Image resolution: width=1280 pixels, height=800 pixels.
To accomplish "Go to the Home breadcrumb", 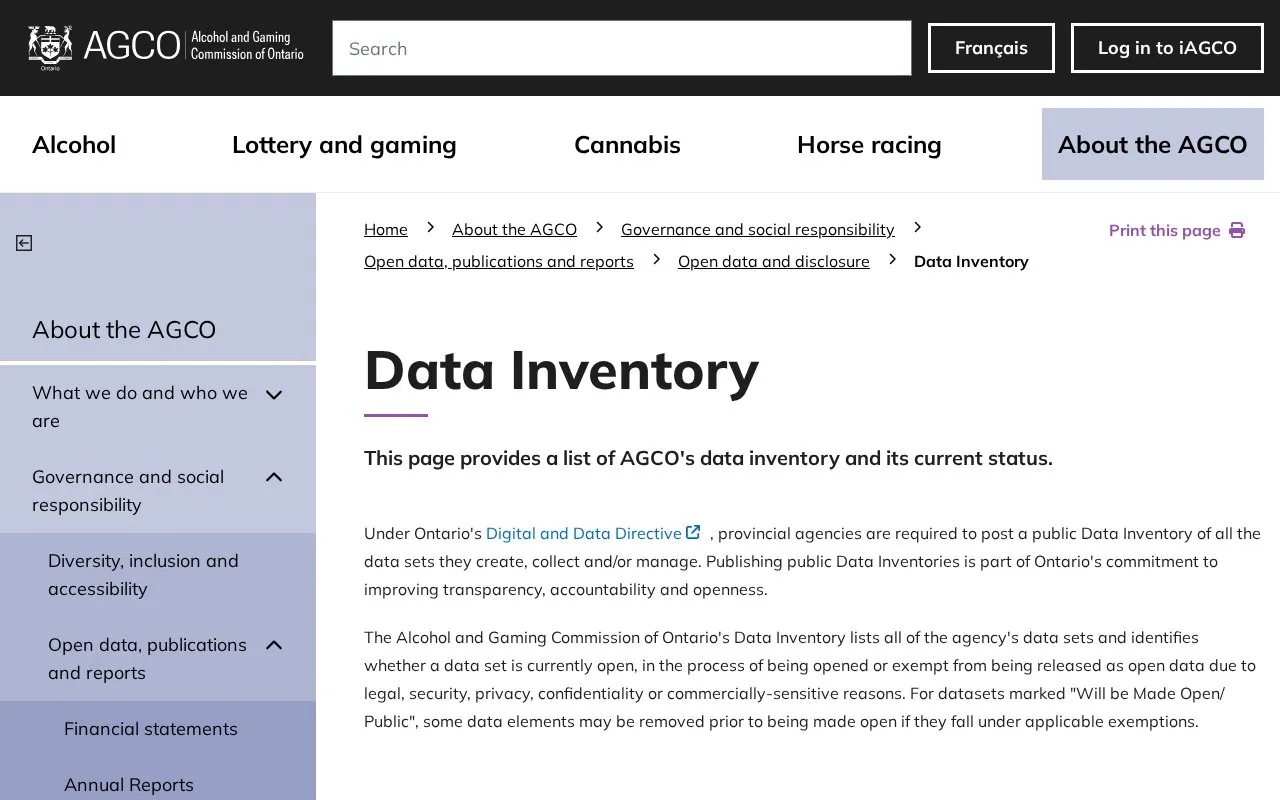I will pos(386,230).
